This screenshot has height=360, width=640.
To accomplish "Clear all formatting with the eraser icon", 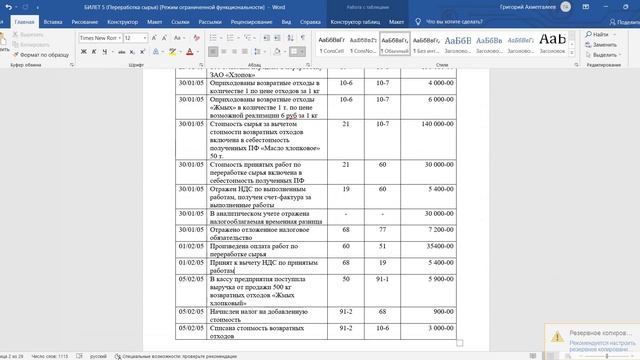I will click(x=196, y=38).
